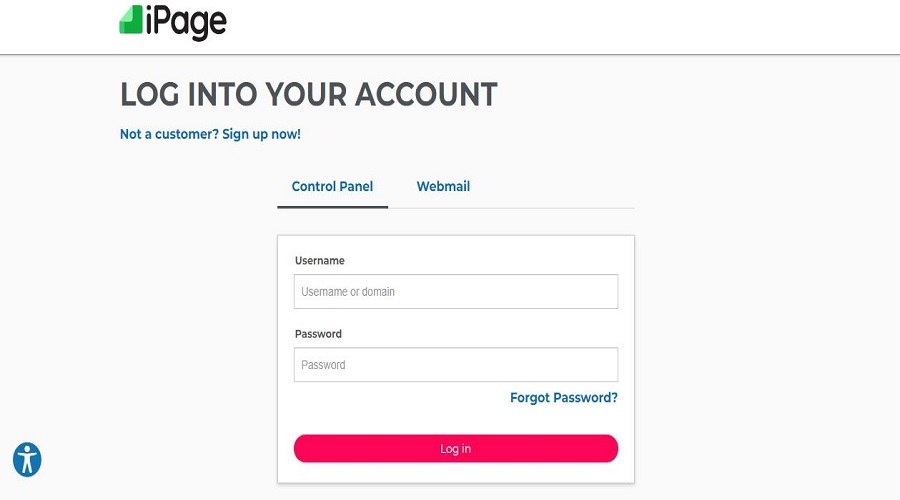Click the Password label above the field
The image size is (900, 500).
318,334
